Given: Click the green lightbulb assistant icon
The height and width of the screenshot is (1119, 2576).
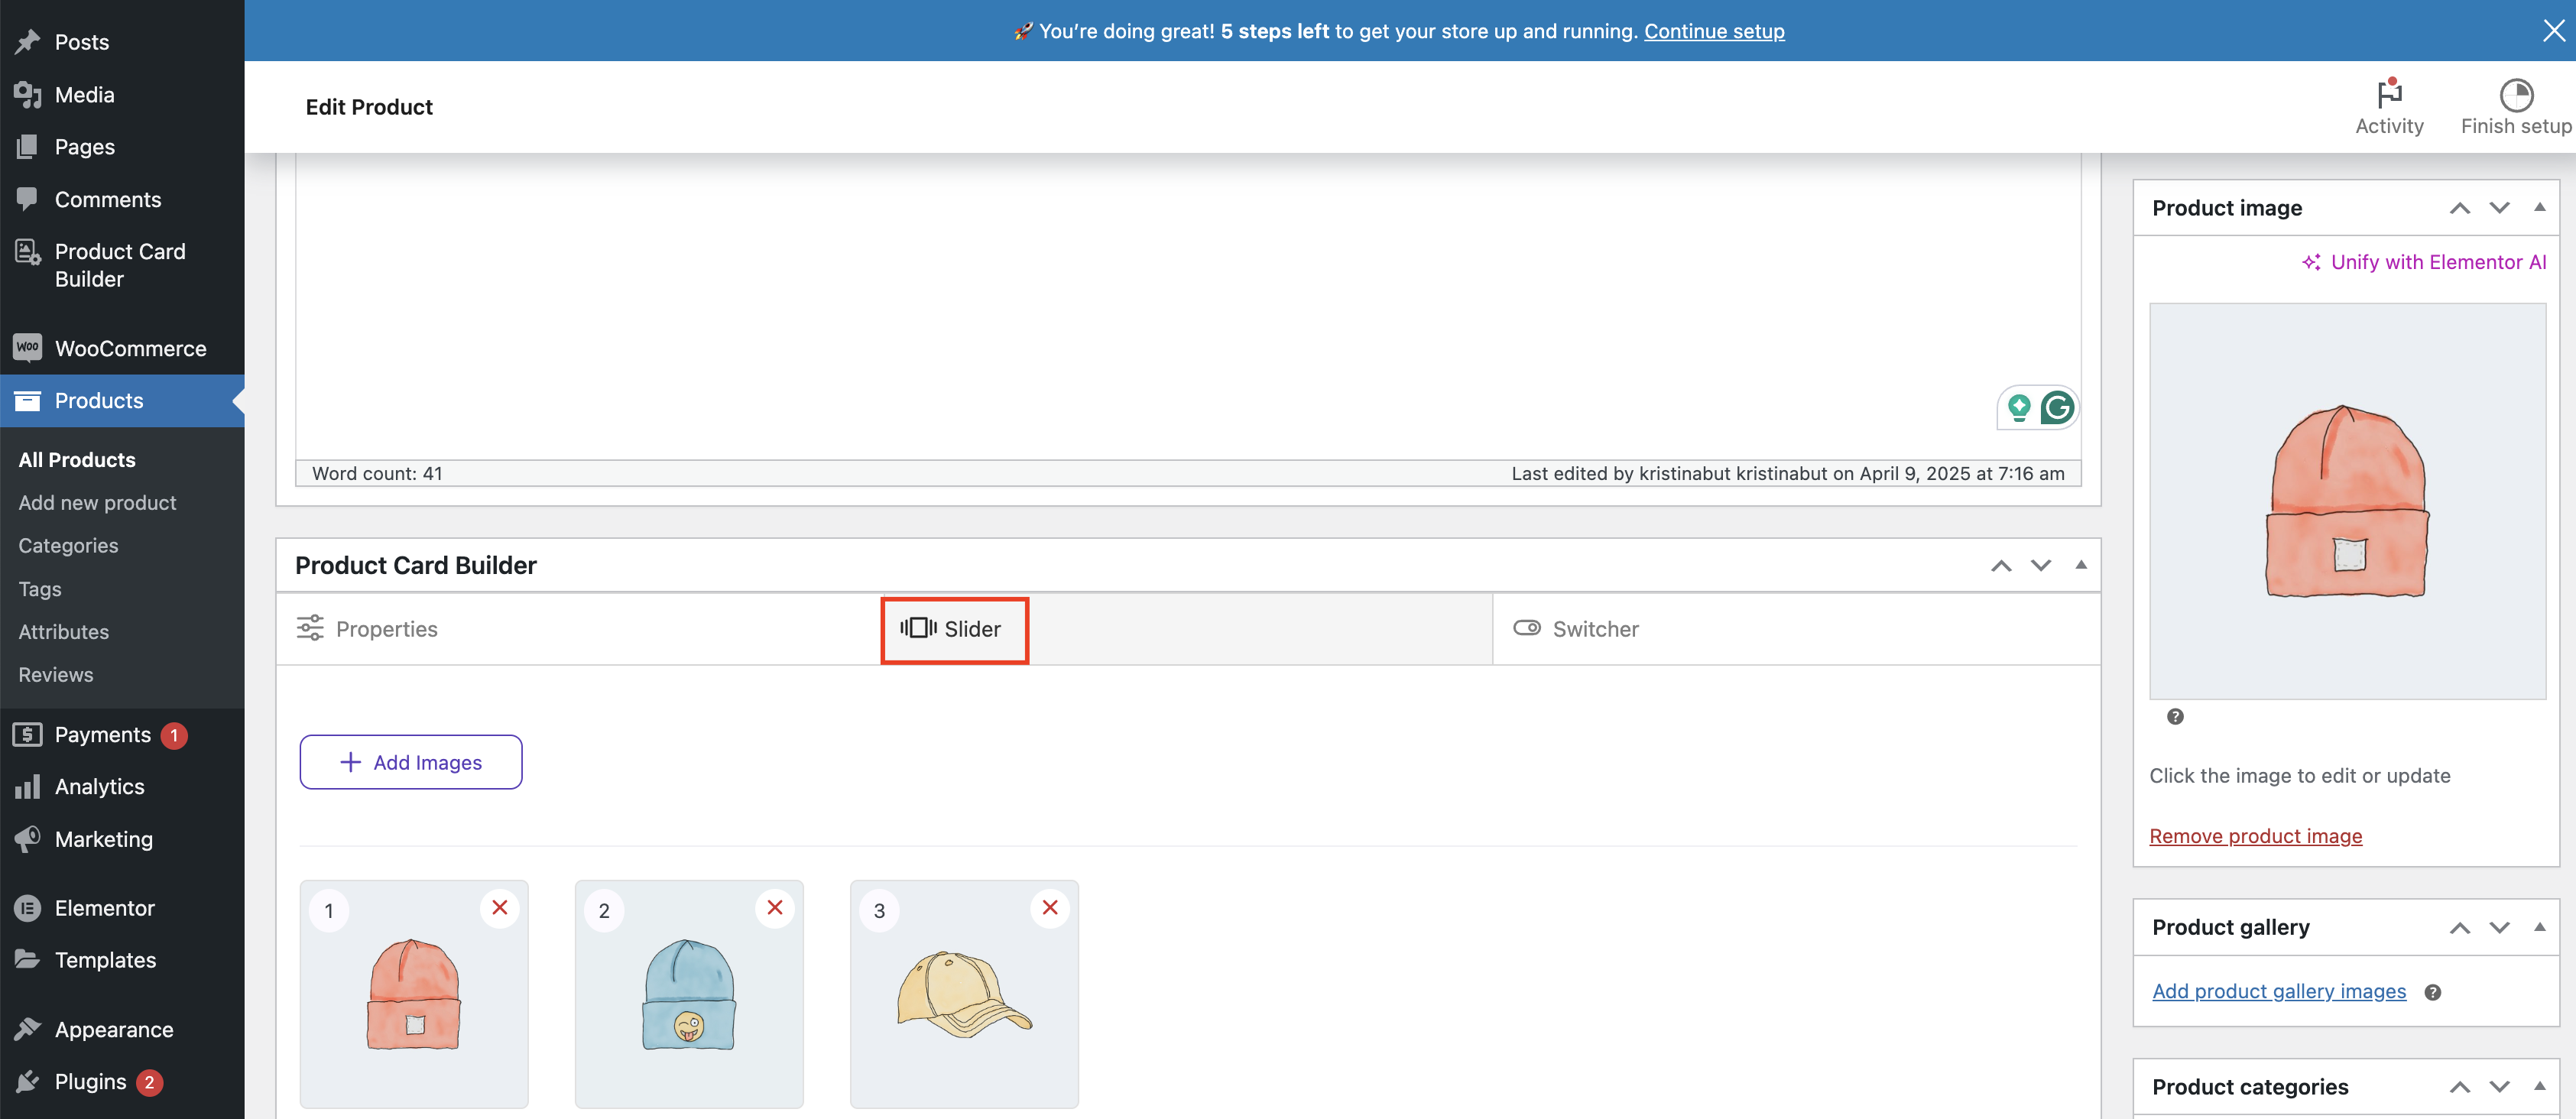Looking at the screenshot, I should coord(2019,407).
